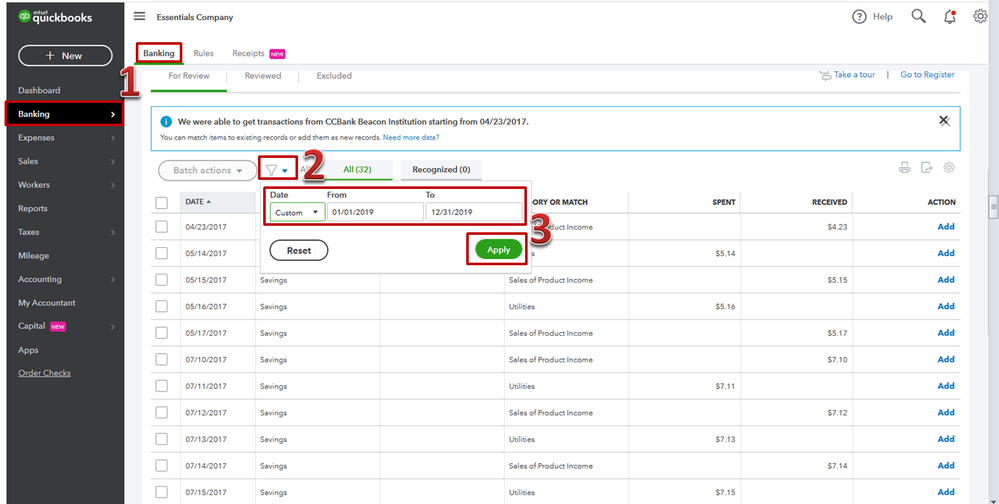
Task: Click the green Apply button
Action: coord(498,250)
